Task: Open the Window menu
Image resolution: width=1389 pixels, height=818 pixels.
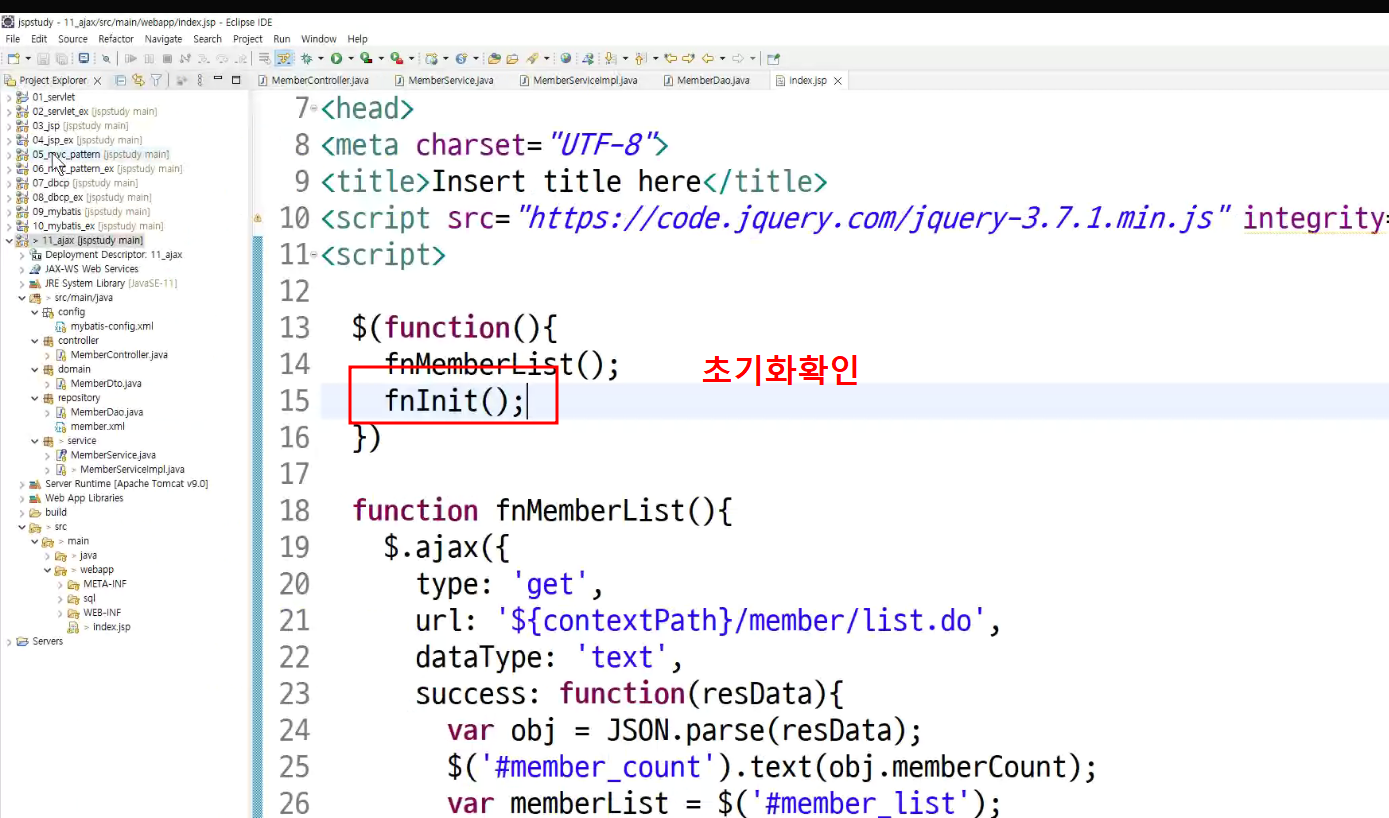Action: (319, 39)
